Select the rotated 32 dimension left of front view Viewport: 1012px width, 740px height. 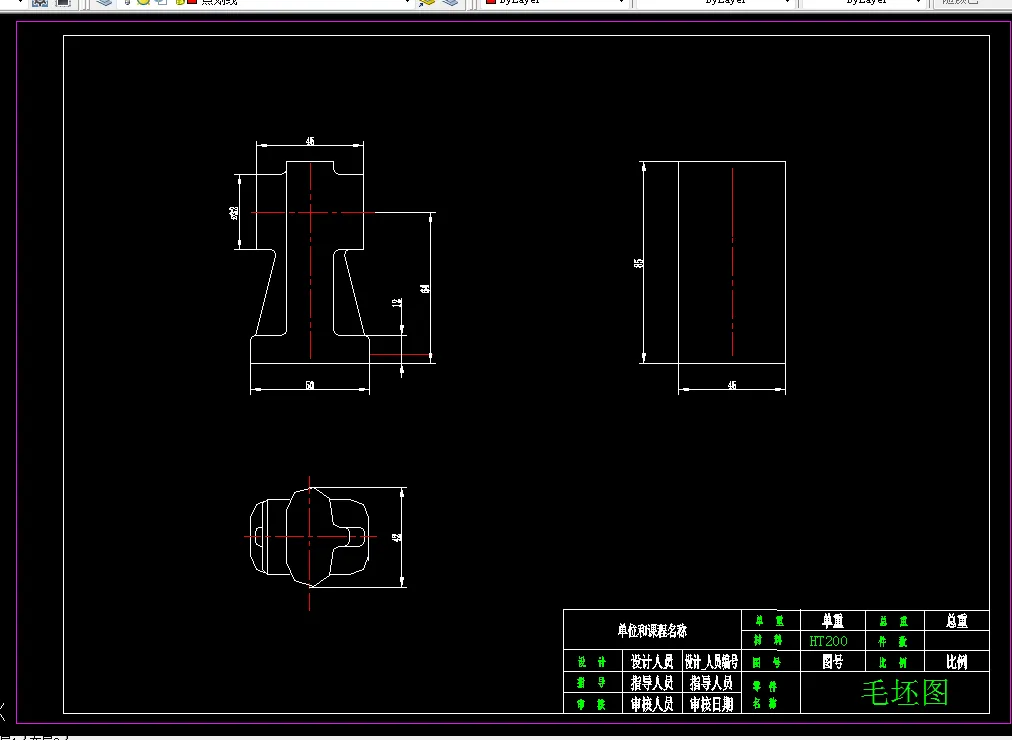point(234,212)
